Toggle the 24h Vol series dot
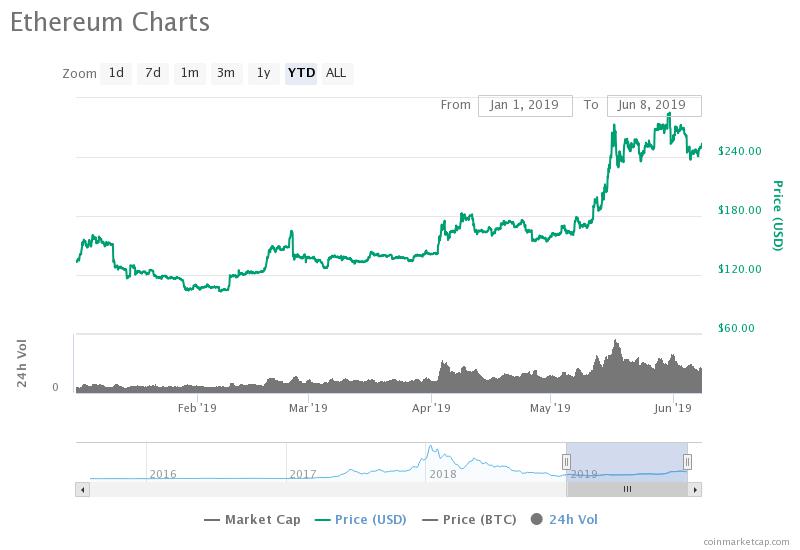 [538, 519]
